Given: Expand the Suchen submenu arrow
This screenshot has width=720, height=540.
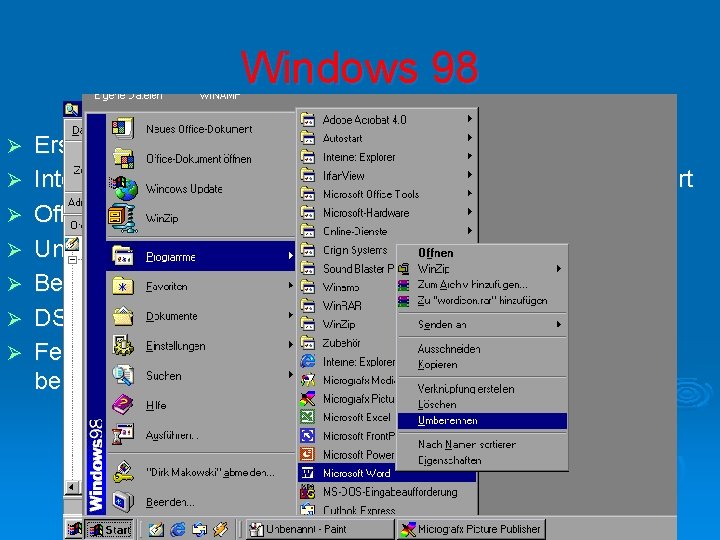Looking at the screenshot, I should click(x=290, y=375).
